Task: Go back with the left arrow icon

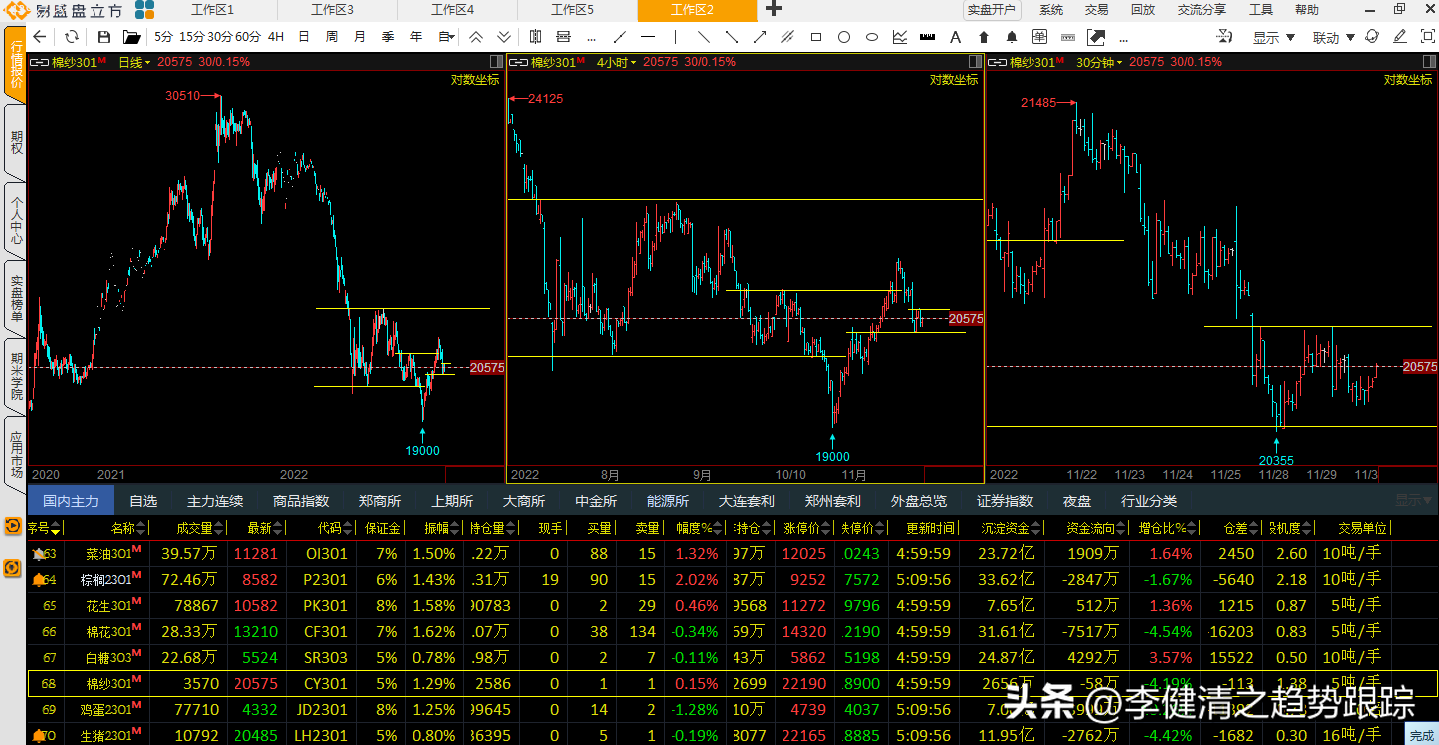Action: [x=40, y=37]
